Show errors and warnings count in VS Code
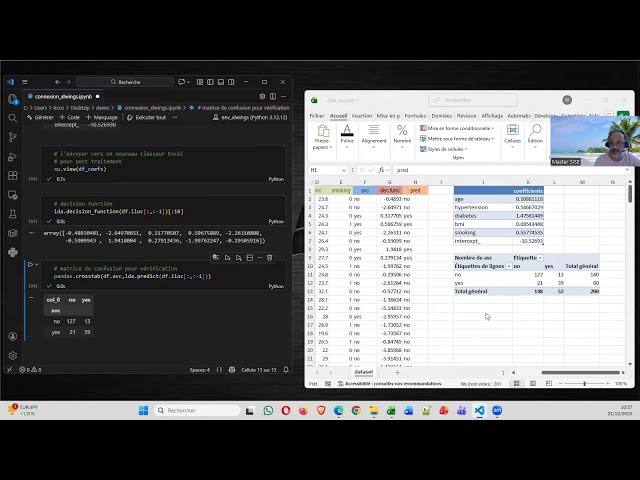 click(x=30, y=370)
